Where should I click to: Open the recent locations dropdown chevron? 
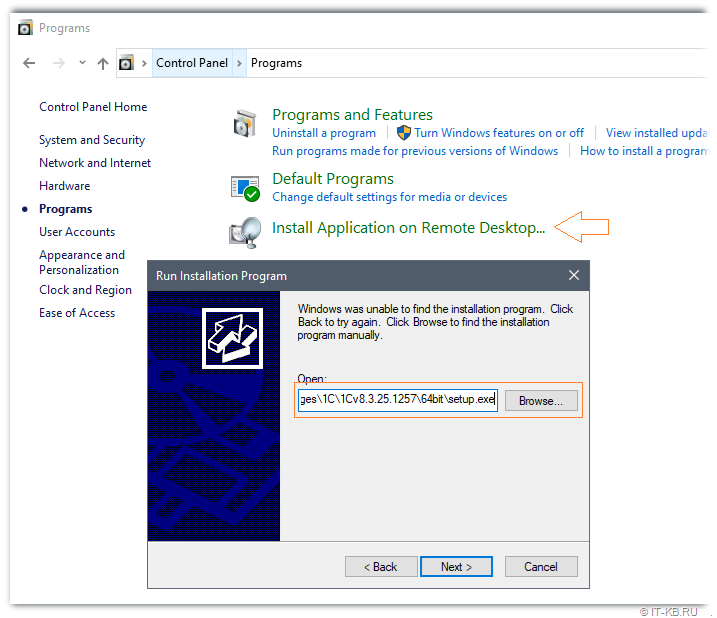[x=82, y=62]
